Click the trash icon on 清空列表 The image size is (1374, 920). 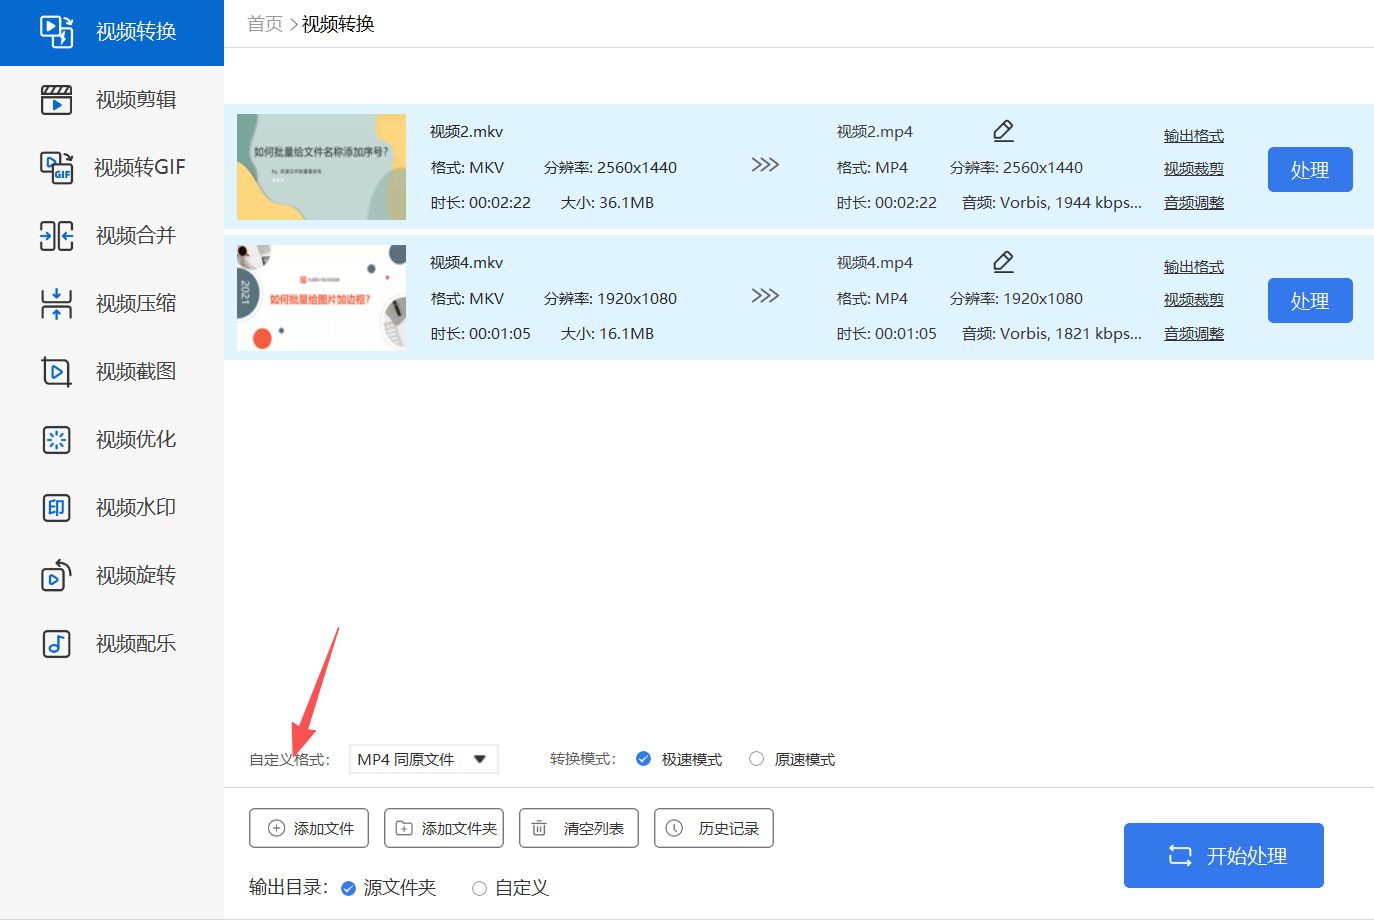[539, 828]
